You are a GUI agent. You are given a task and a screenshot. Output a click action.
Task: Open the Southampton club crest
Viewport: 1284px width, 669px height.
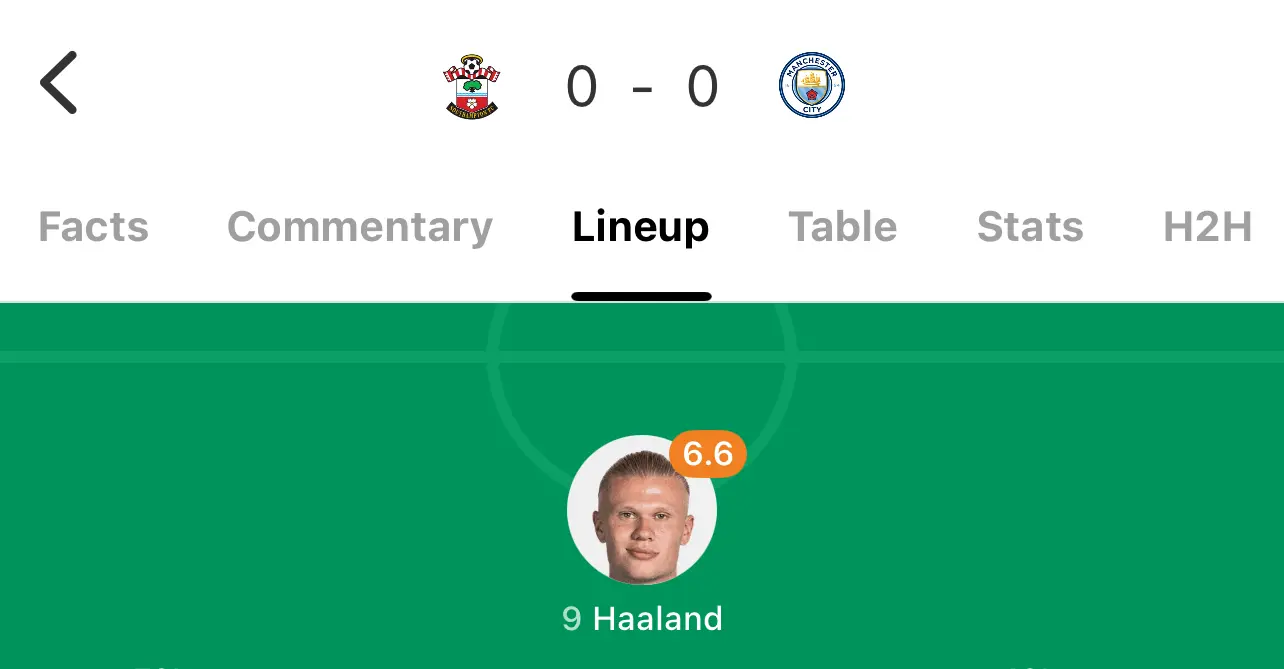pos(472,88)
